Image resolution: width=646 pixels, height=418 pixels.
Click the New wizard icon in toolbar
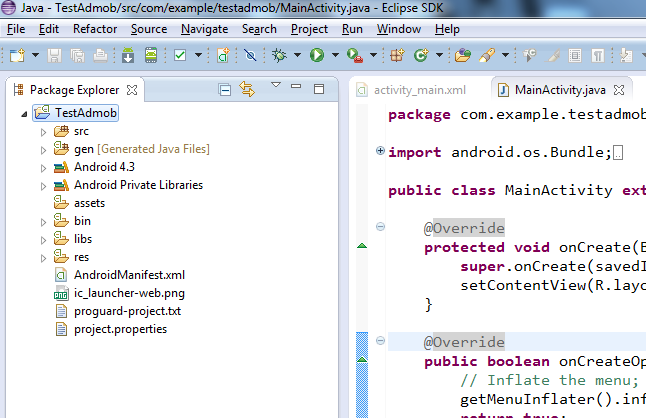click(17, 55)
